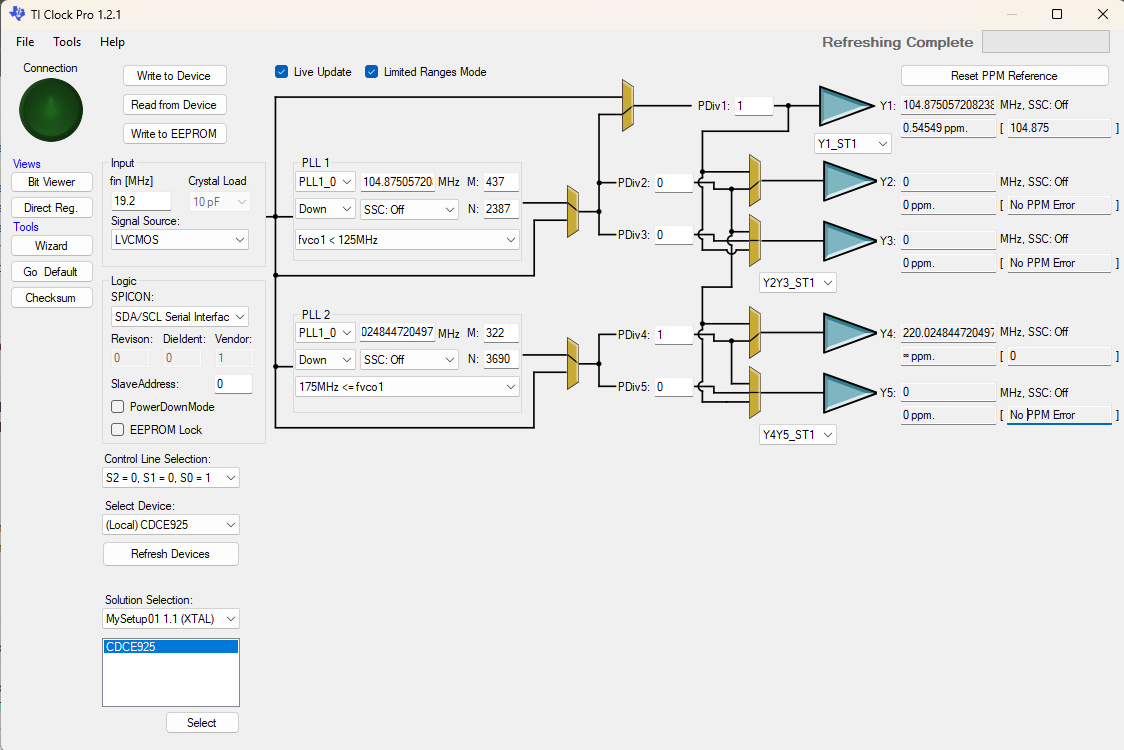The width and height of the screenshot is (1124, 750).
Task: Open the PLL 2 SSC Off dropdown
Action: click(x=409, y=359)
